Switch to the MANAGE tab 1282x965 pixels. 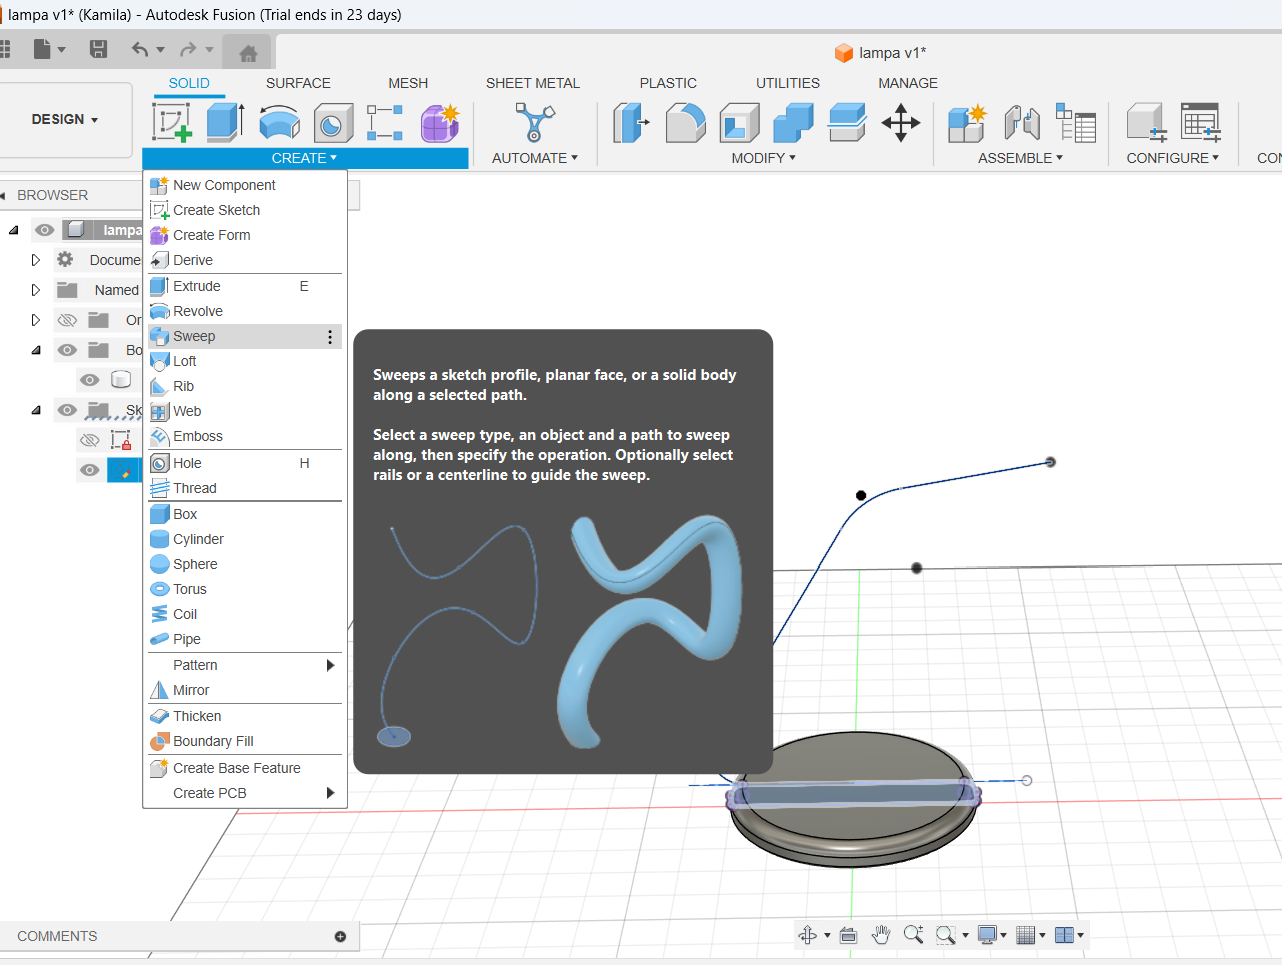[x=908, y=83]
